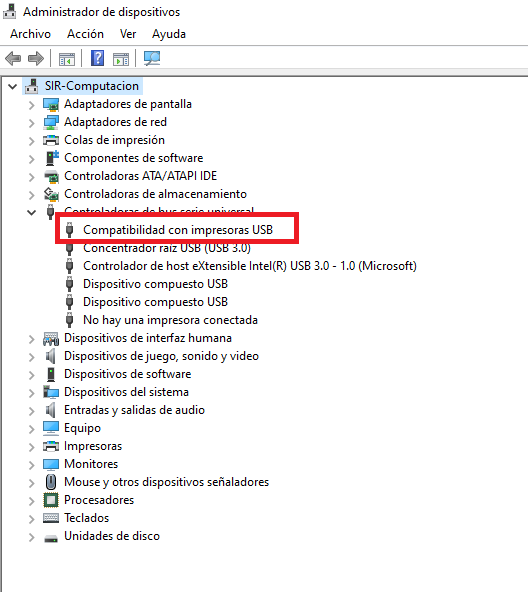Open the Ayuda menu
The image size is (528, 592).
pyautogui.click(x=169, y=34)
